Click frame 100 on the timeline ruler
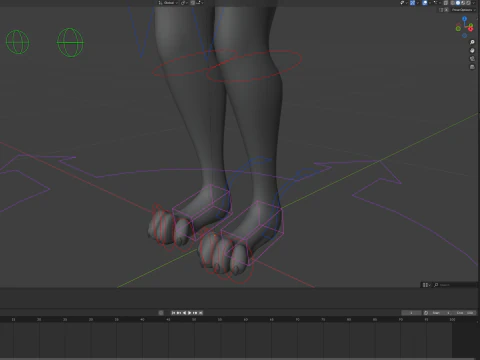 [452, 319]
